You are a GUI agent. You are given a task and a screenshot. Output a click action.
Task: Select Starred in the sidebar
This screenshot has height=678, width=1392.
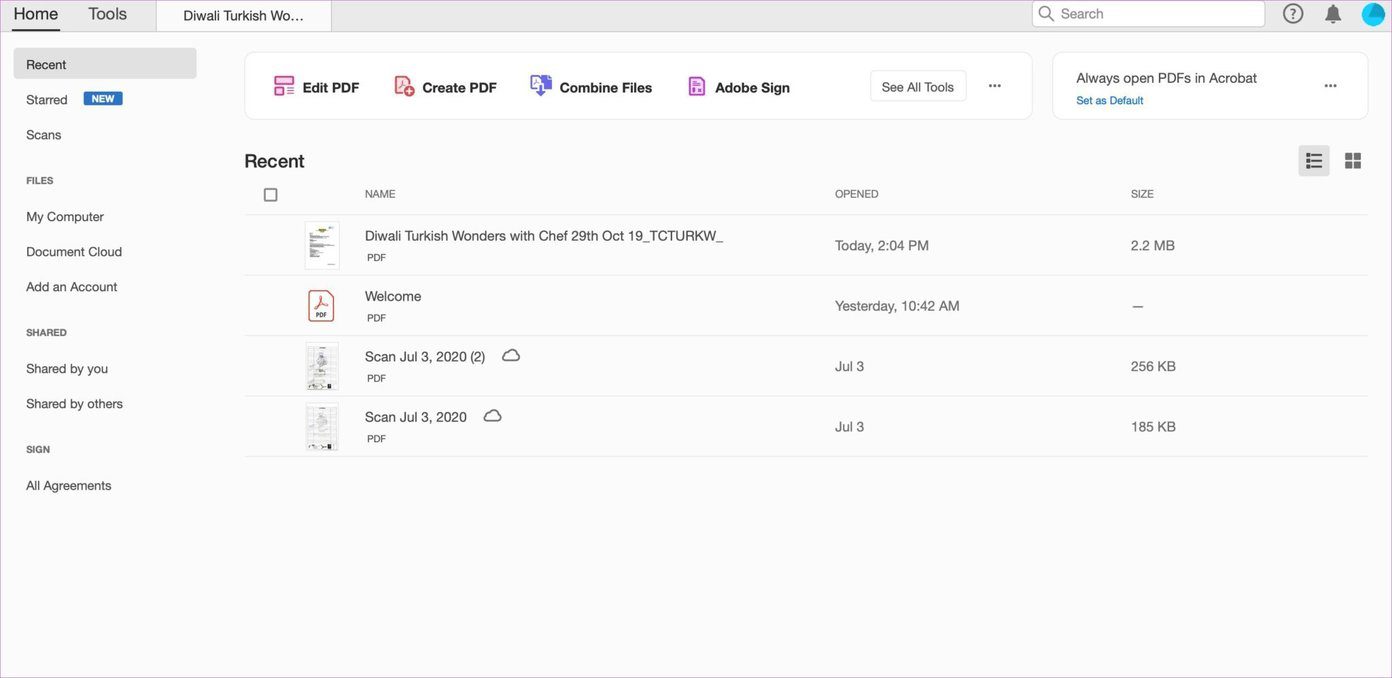[47, 100]
